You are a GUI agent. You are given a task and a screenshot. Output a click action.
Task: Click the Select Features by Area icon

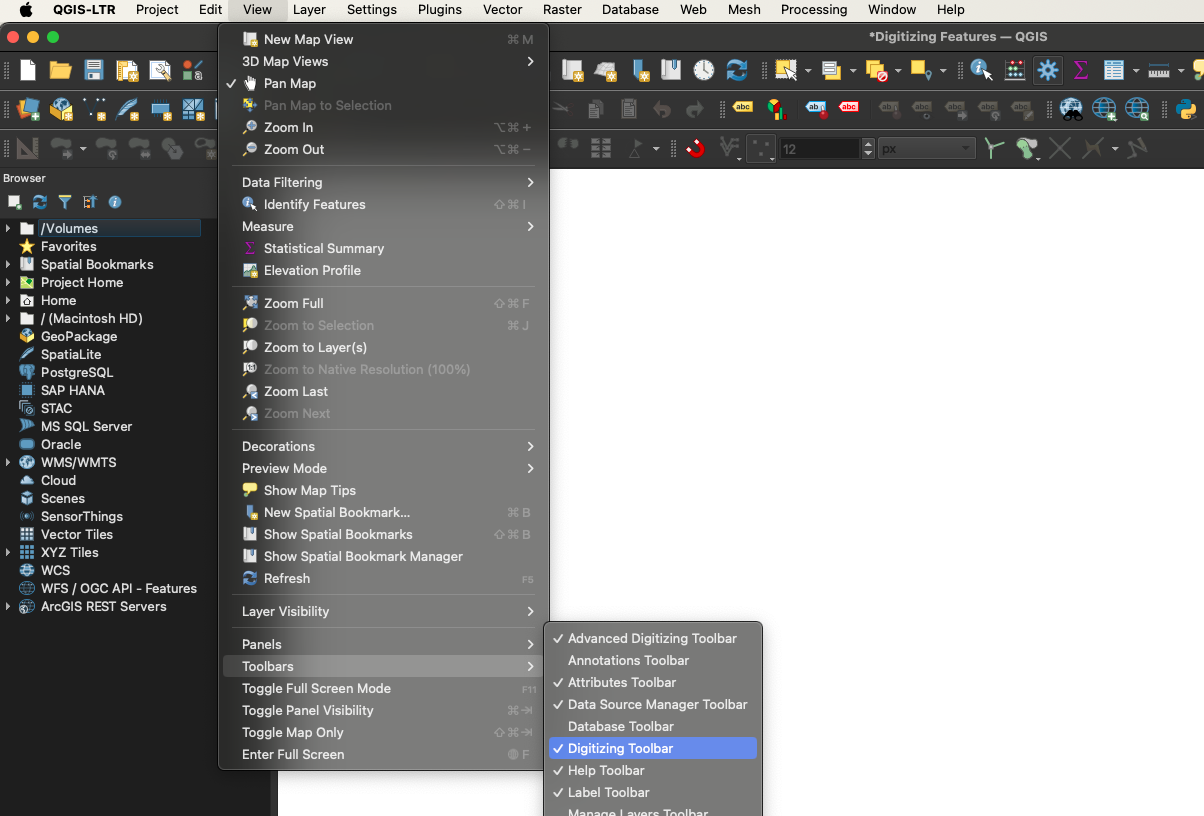coord(786,70)
